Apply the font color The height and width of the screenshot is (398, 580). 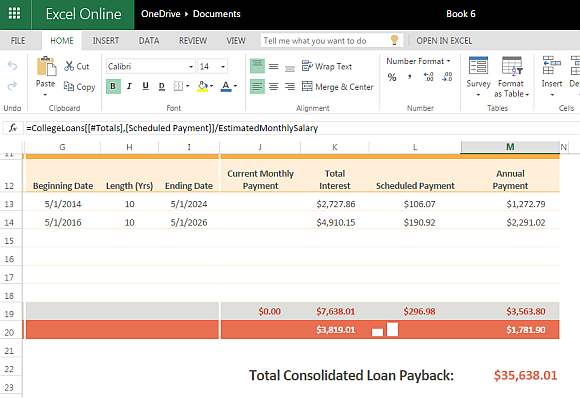tap(226, 87)
